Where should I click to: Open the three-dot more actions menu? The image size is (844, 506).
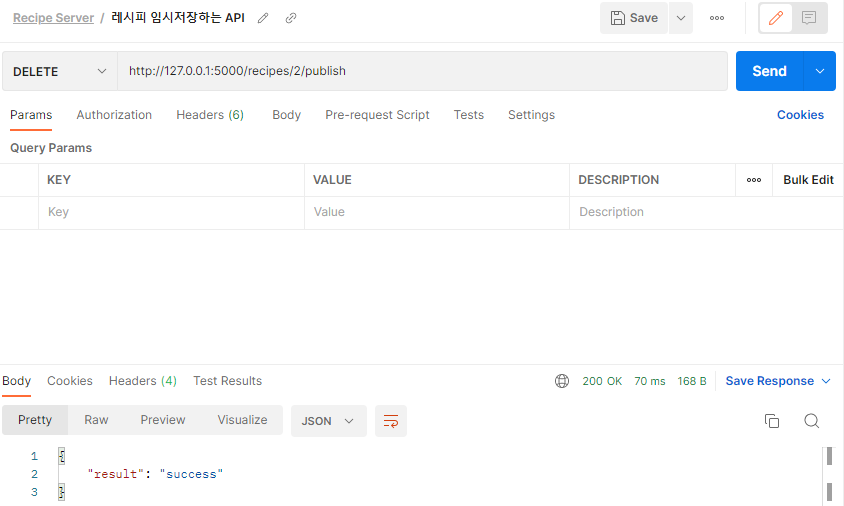tap(716, 18)
